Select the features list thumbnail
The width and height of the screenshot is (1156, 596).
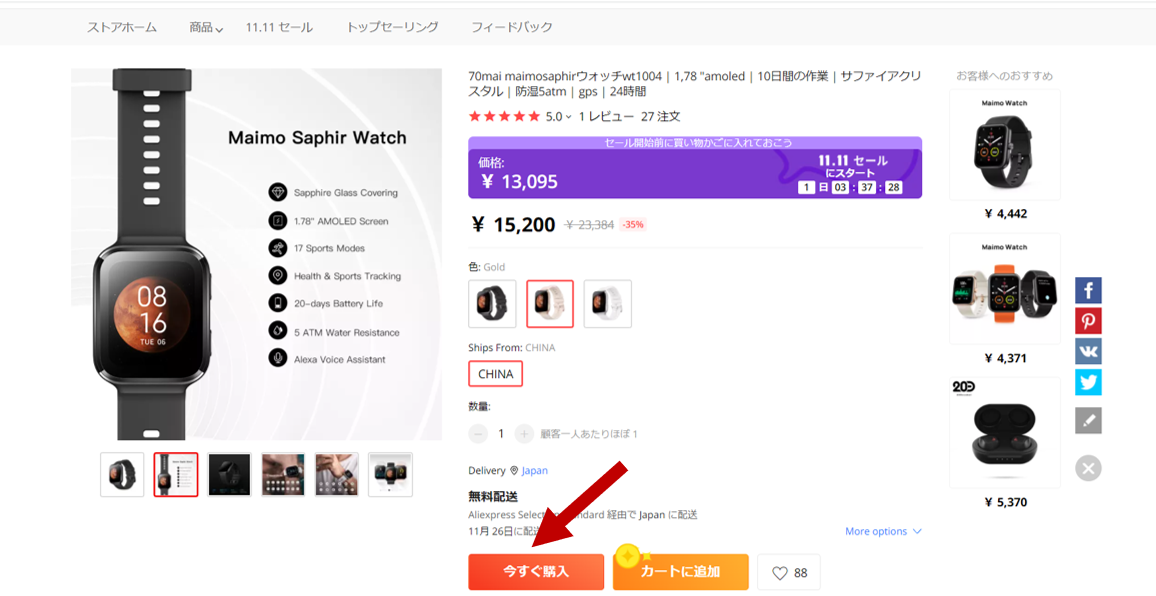pyautogui.click(x=175, y=474)
